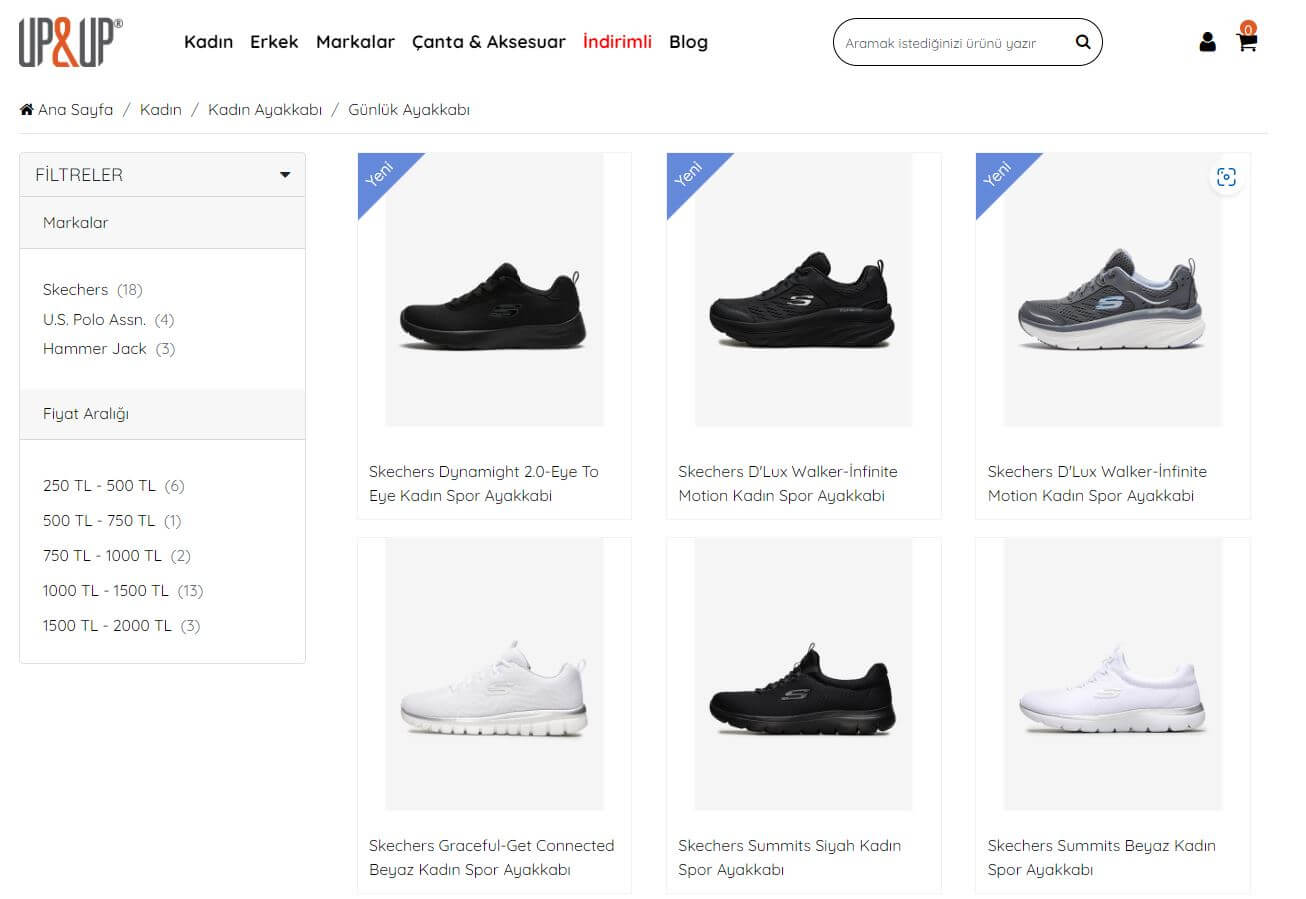Go to the Blog page

pyautogui.click(x=688, y=42)
